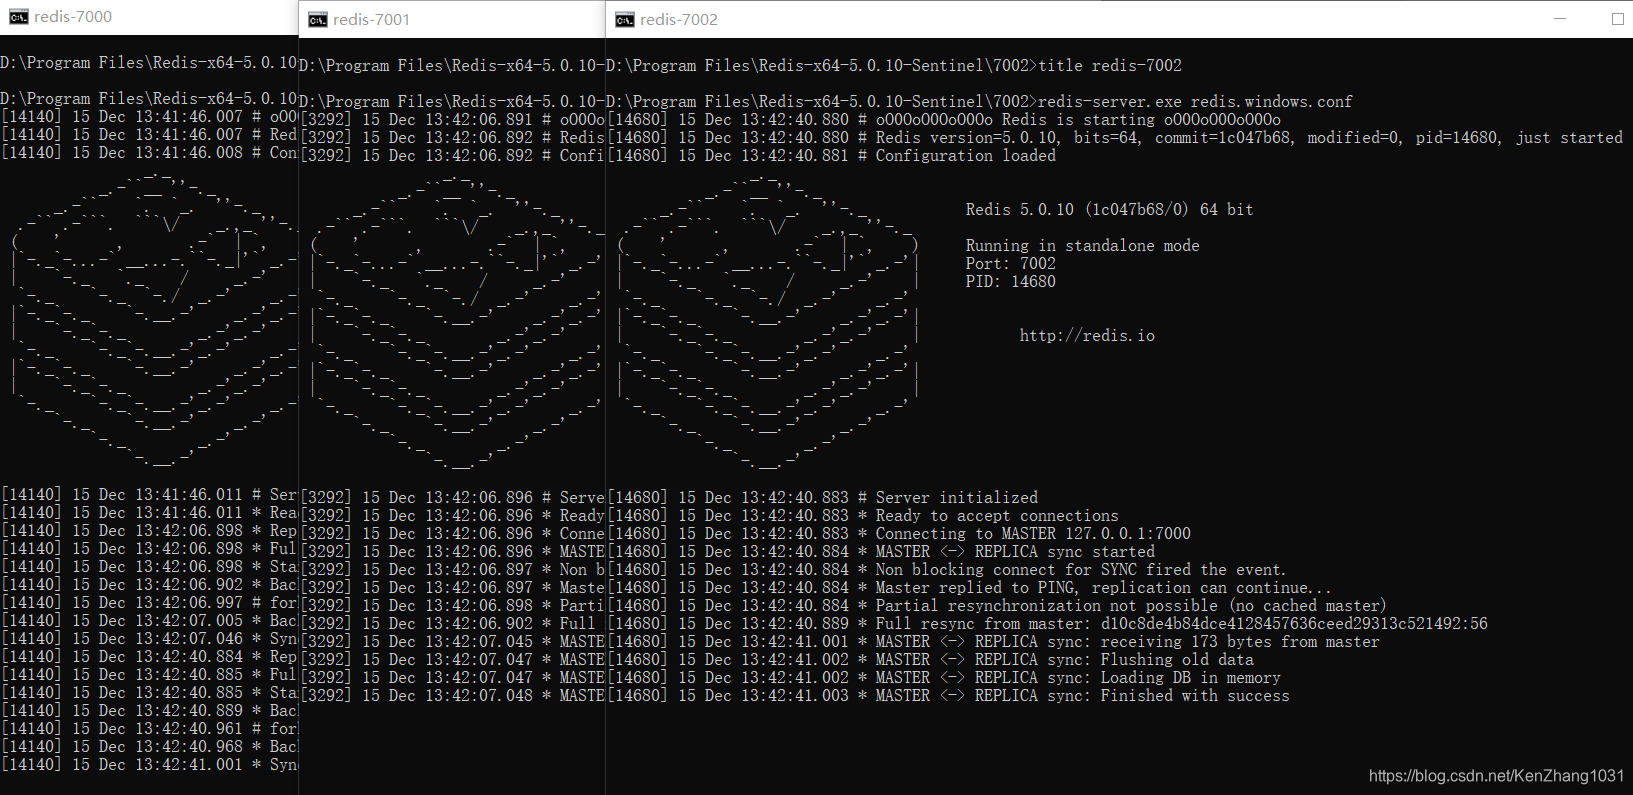Click 'Non blocking connect for SYNC' line

(x=946, y=570)
